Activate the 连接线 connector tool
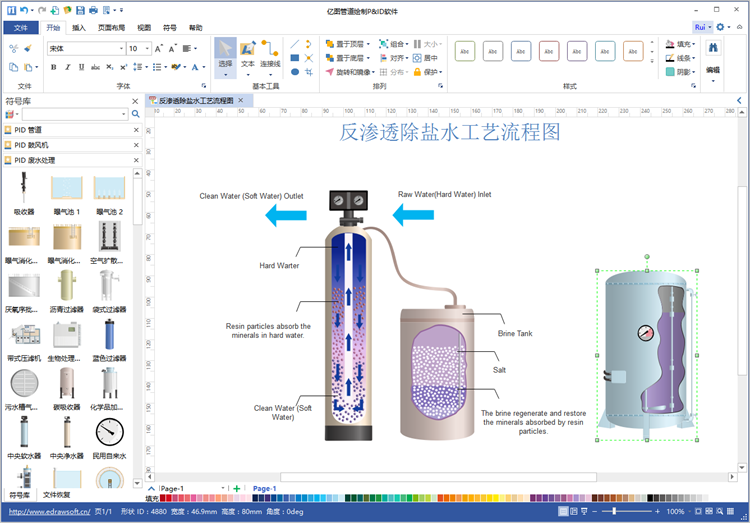Viewport: 750px width, 523px height. (270, 54)
